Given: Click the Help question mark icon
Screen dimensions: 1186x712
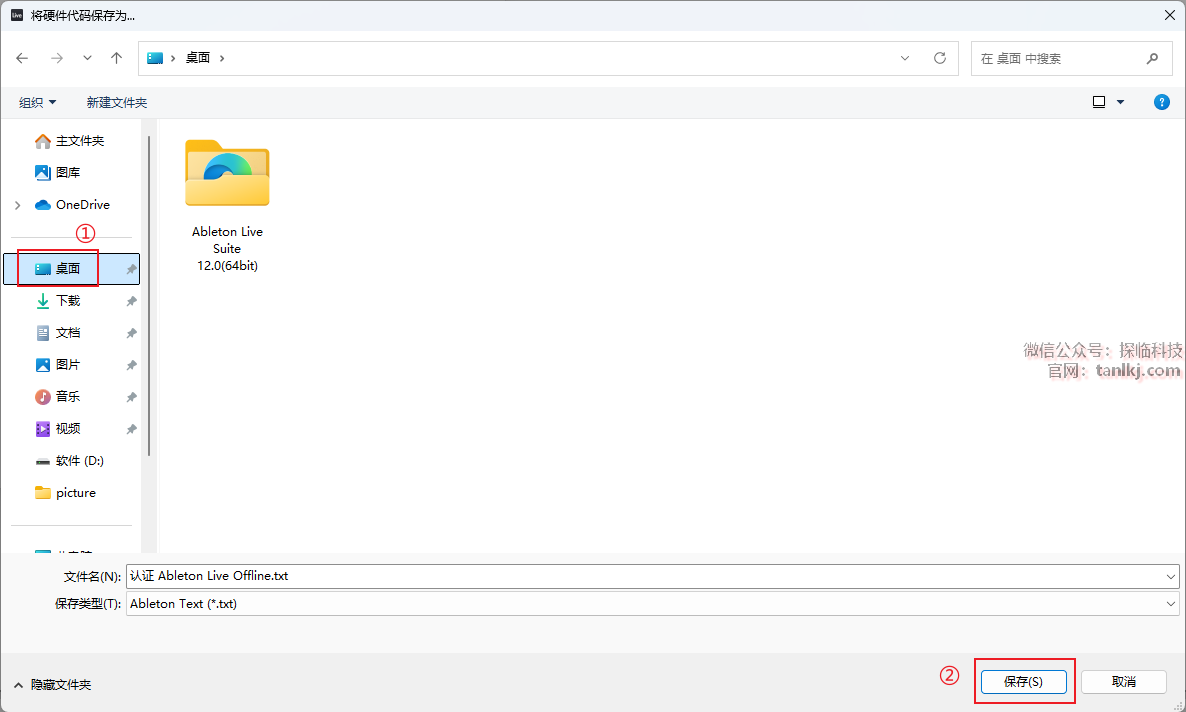Looking at the screenshot, I should [1161, 102].
